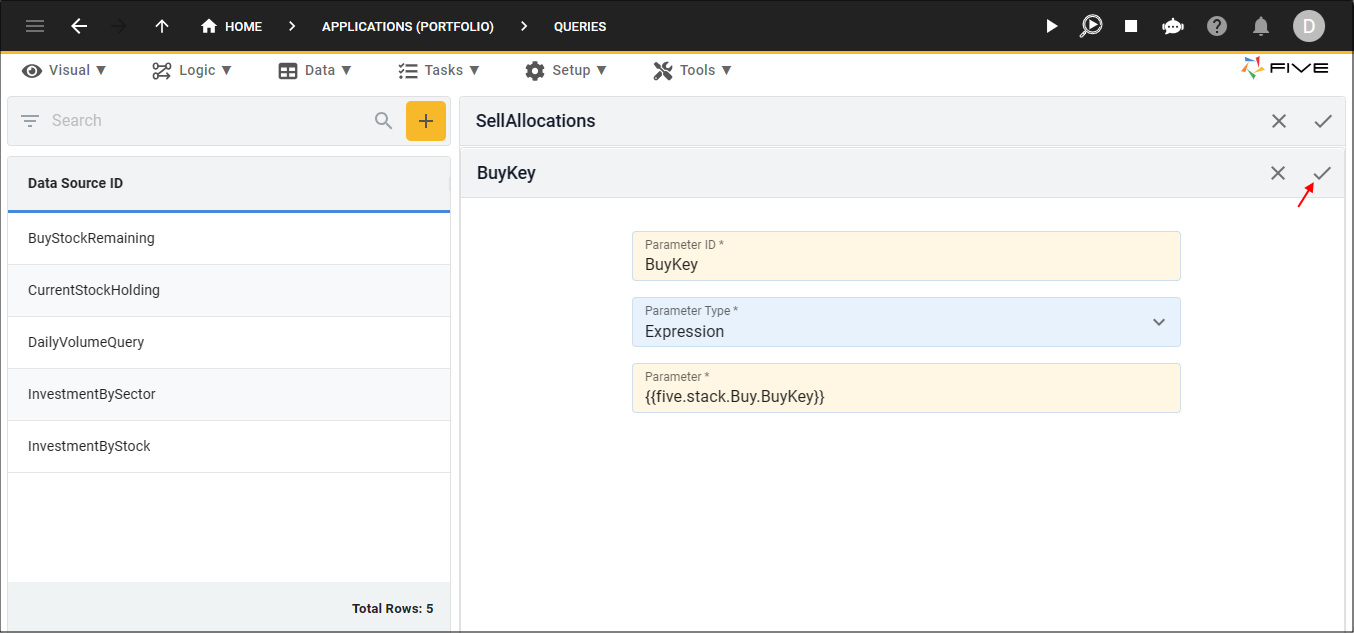
Task: Save the SellAllocations form with the checkmark
Action: pos(1323,121)
